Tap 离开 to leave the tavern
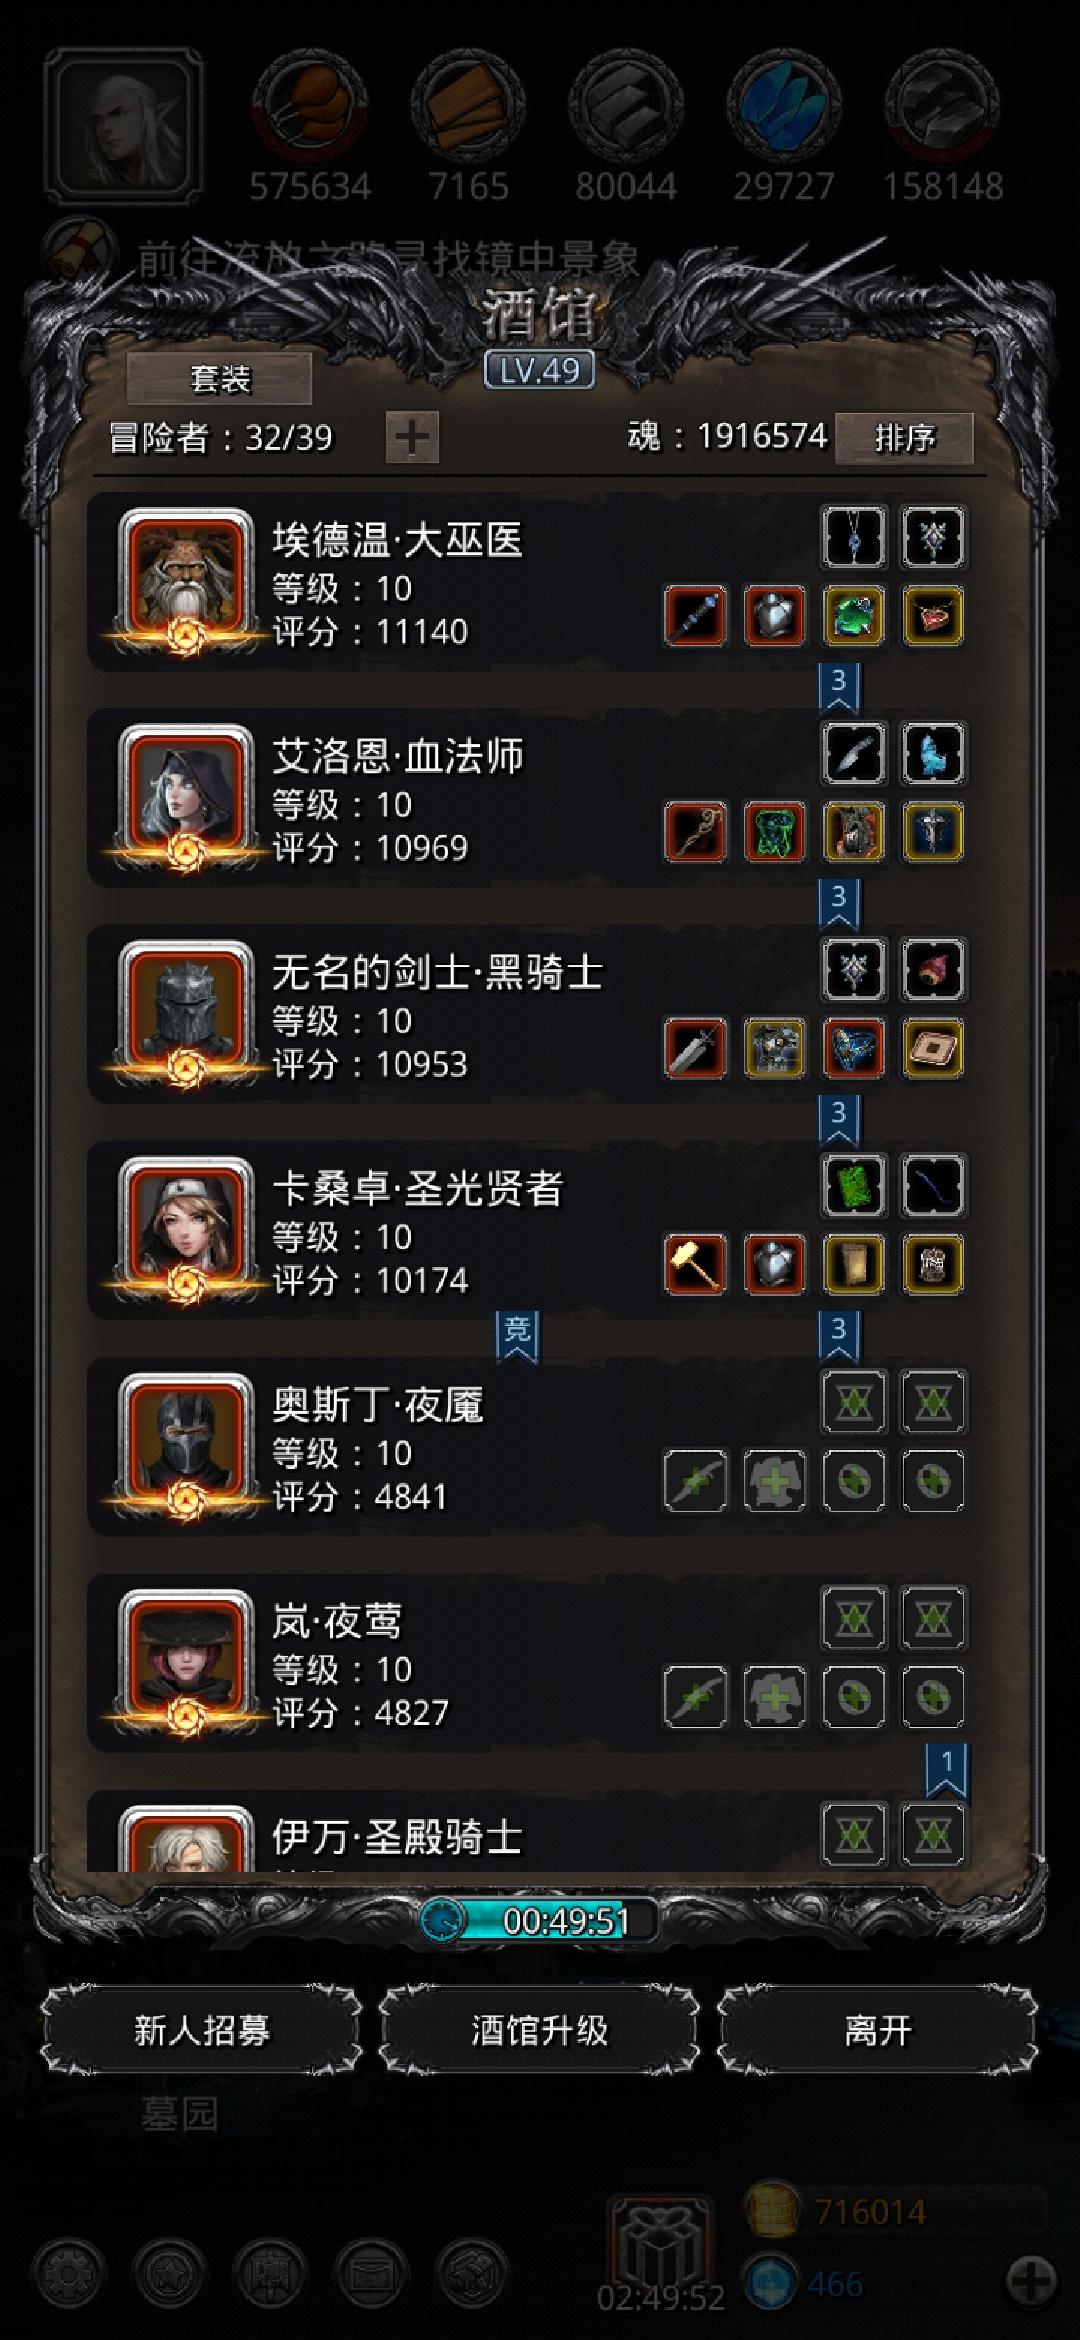Viewport: 1080px width, 2340px height. point(877,2031)
